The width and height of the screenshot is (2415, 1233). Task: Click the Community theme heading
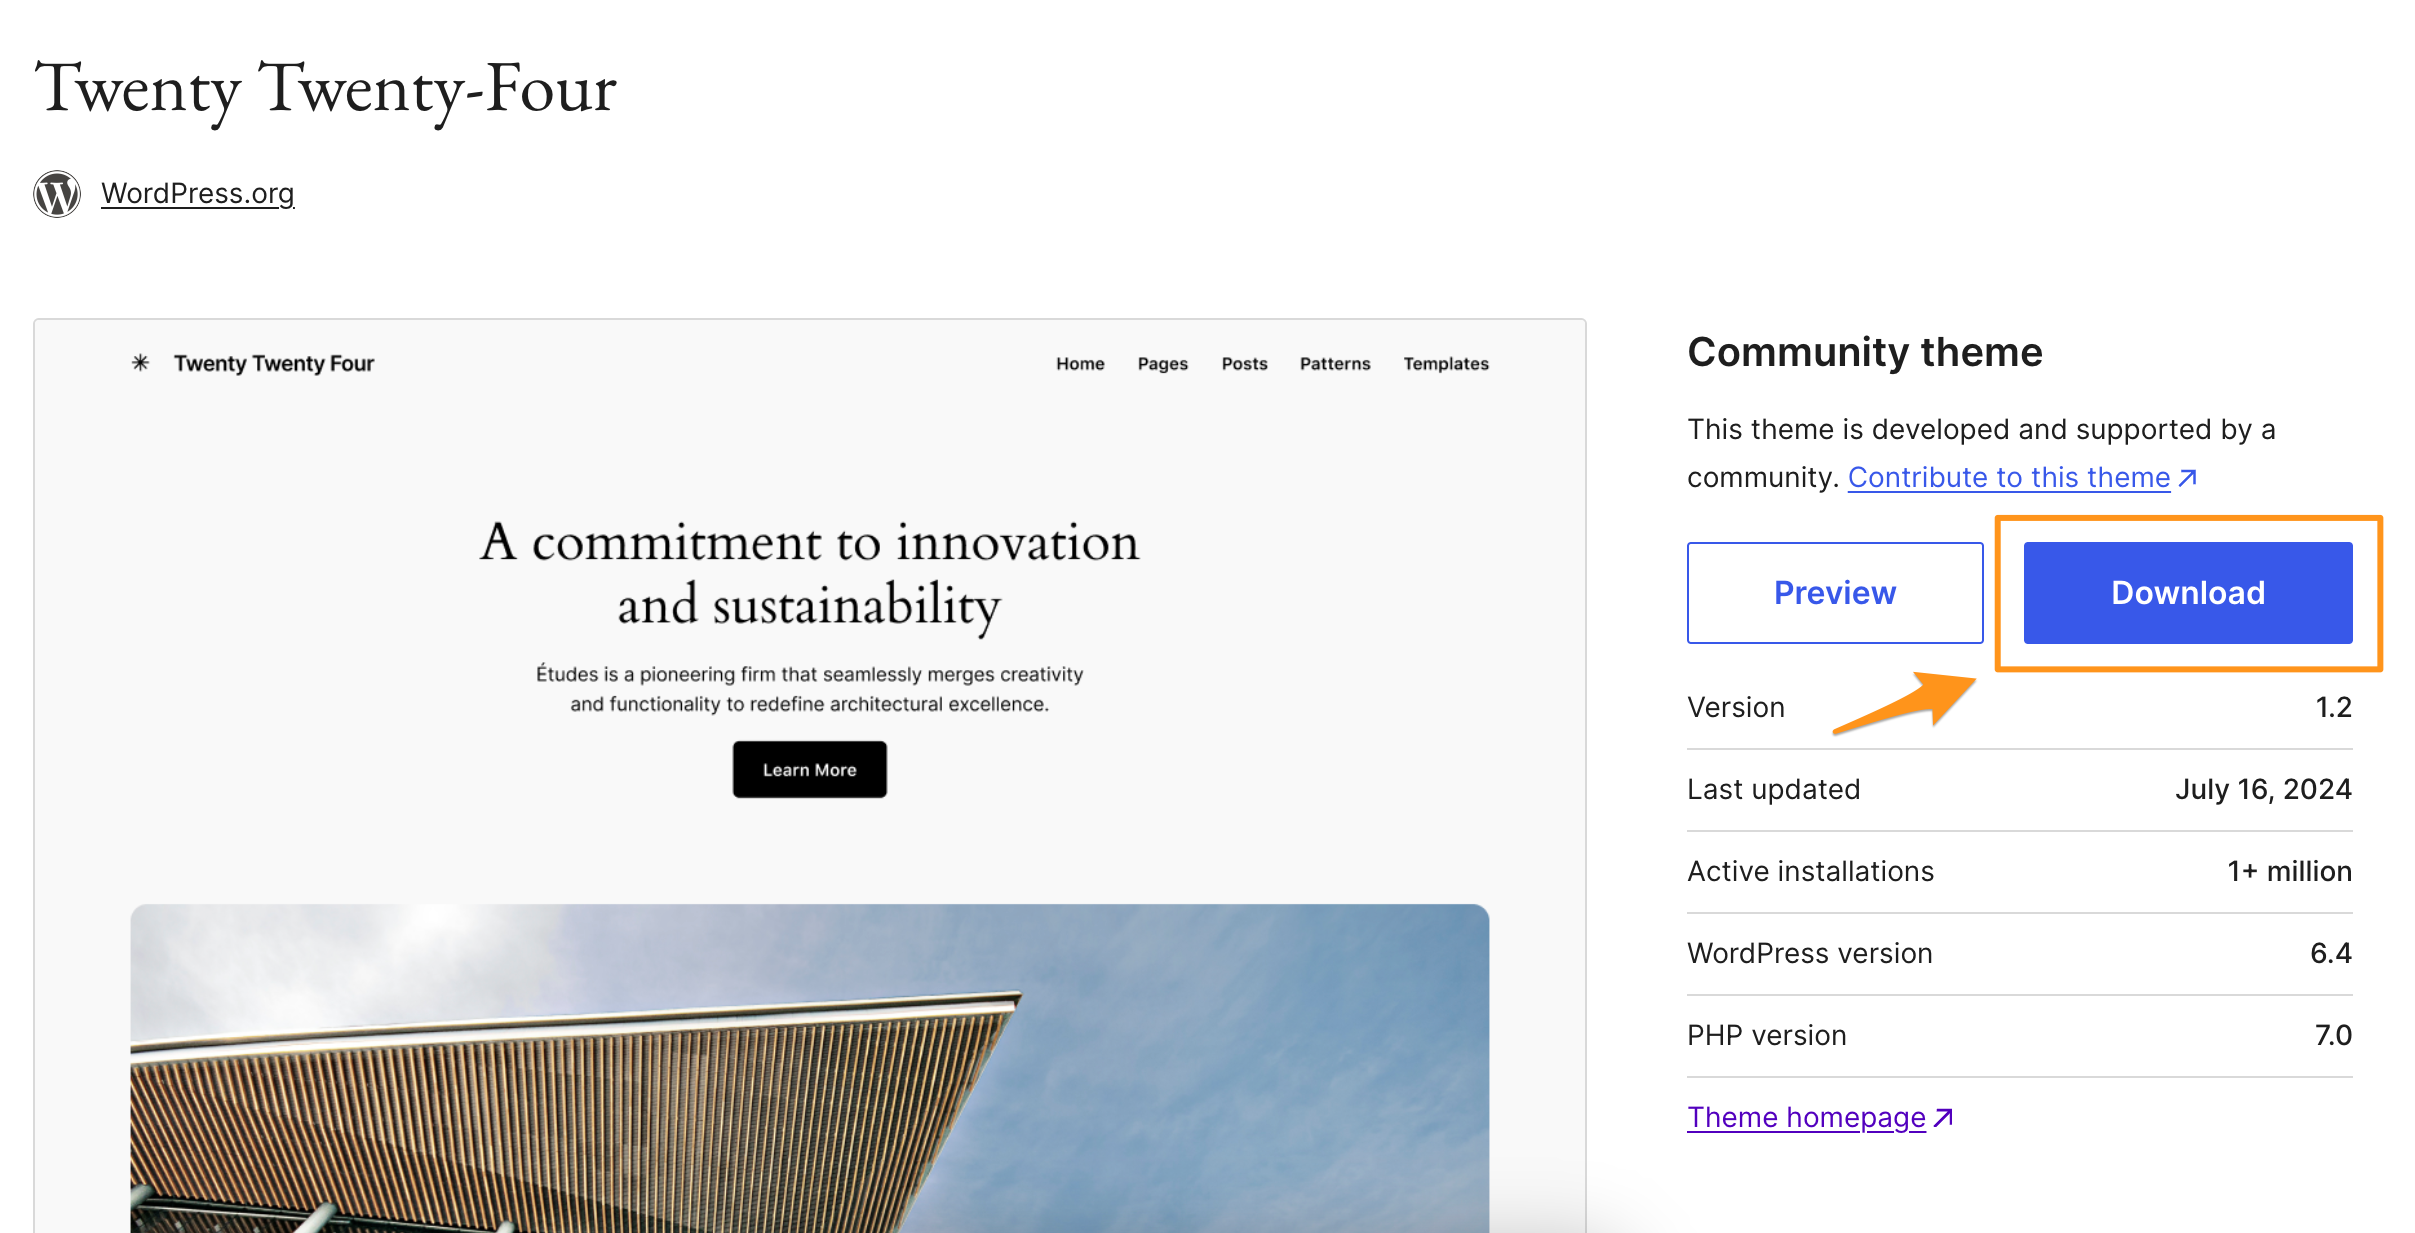tap(1864, 353)
